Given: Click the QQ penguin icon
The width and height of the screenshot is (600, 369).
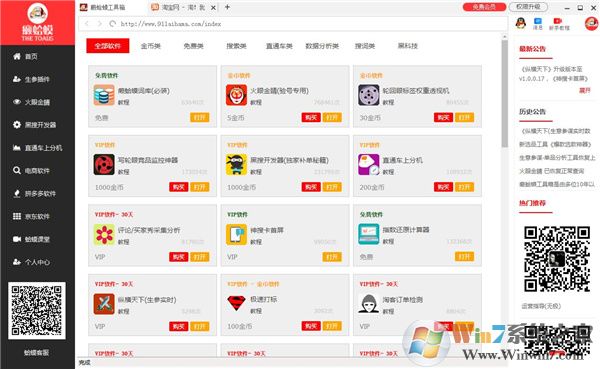Looking at the screenshot, I should tap(520, 23).
